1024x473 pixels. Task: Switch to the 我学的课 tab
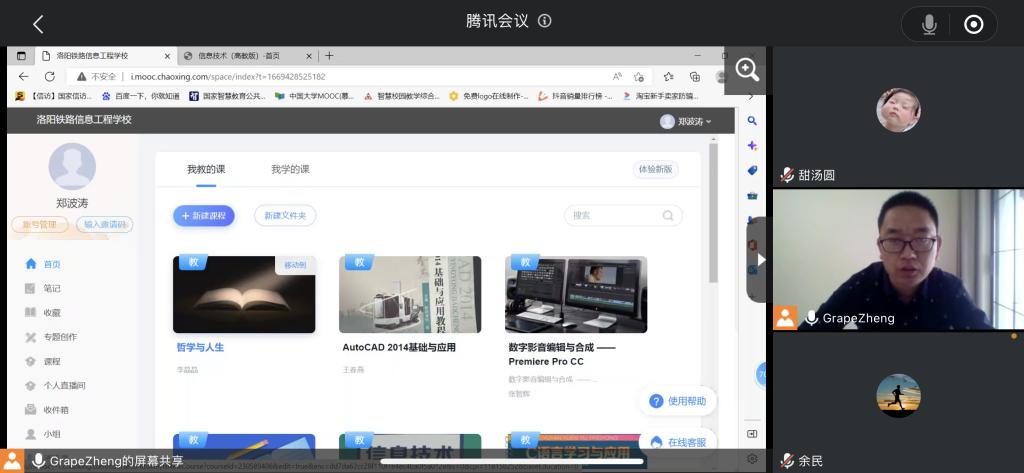(x=290, y=169)
